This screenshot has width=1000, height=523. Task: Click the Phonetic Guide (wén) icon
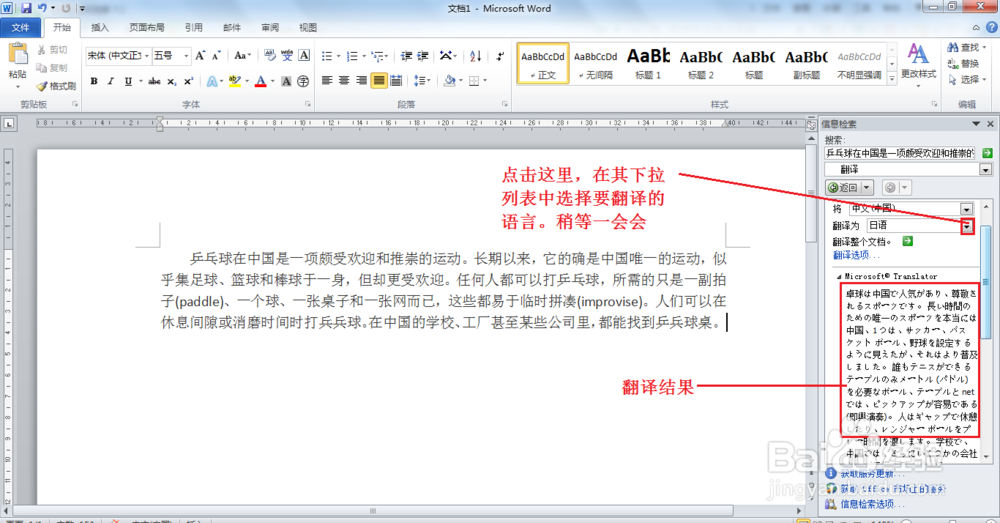pyautogui.click(x=287, y=56)
